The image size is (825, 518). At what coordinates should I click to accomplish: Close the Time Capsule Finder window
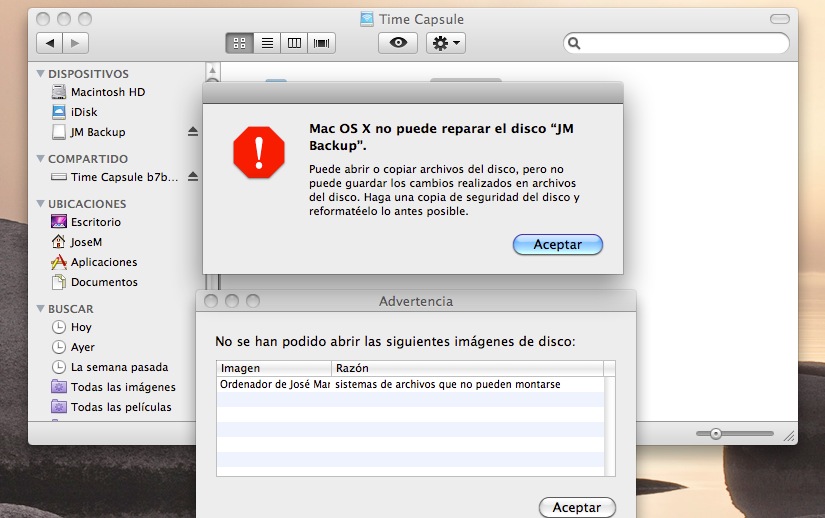[x=43, y=19]
